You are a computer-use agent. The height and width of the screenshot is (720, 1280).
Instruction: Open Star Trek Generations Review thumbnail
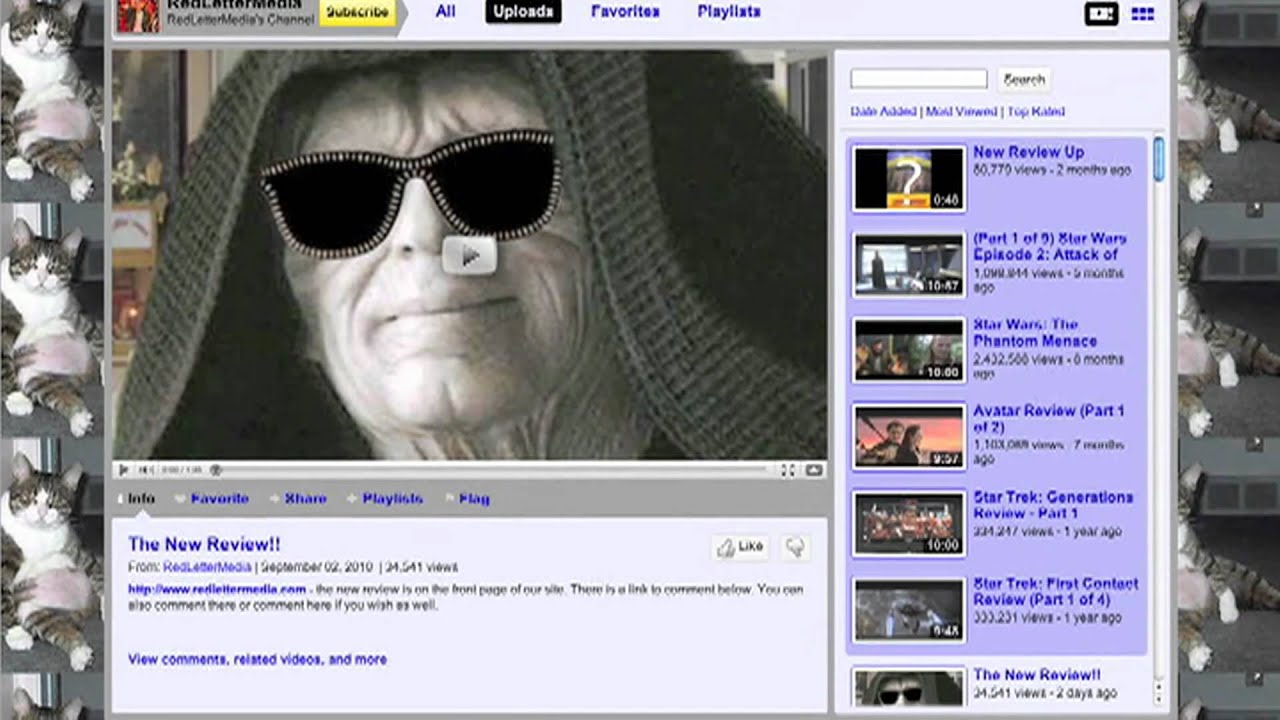coord(909,523)
